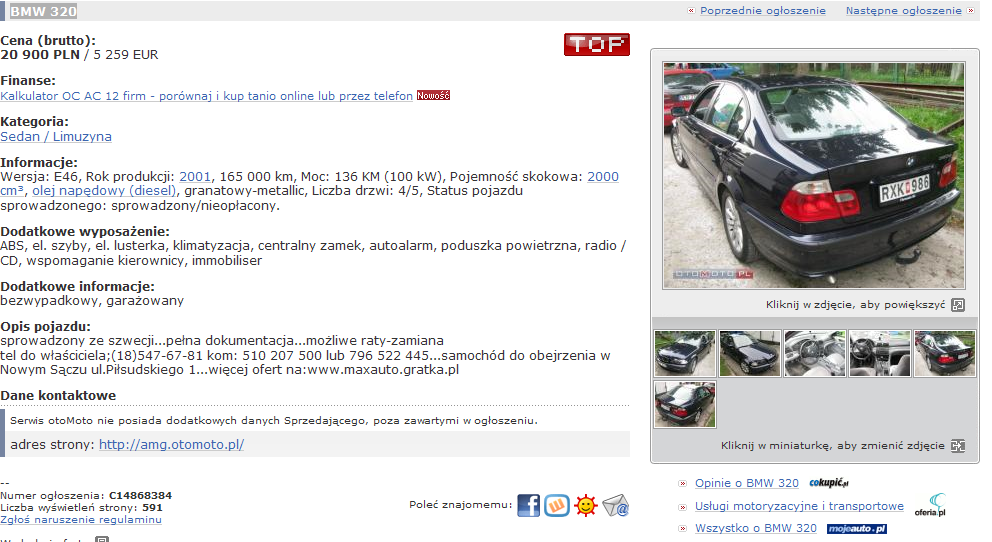Click the red TOP badge
This screenshot has height=542, width=992.
tap(597, 44)
